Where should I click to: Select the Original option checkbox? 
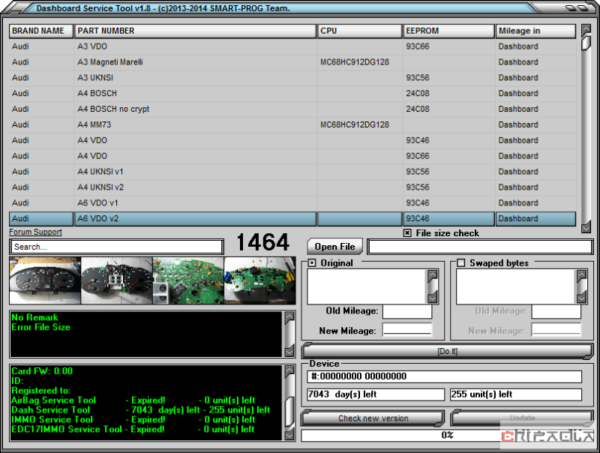(x=312, y=263)
